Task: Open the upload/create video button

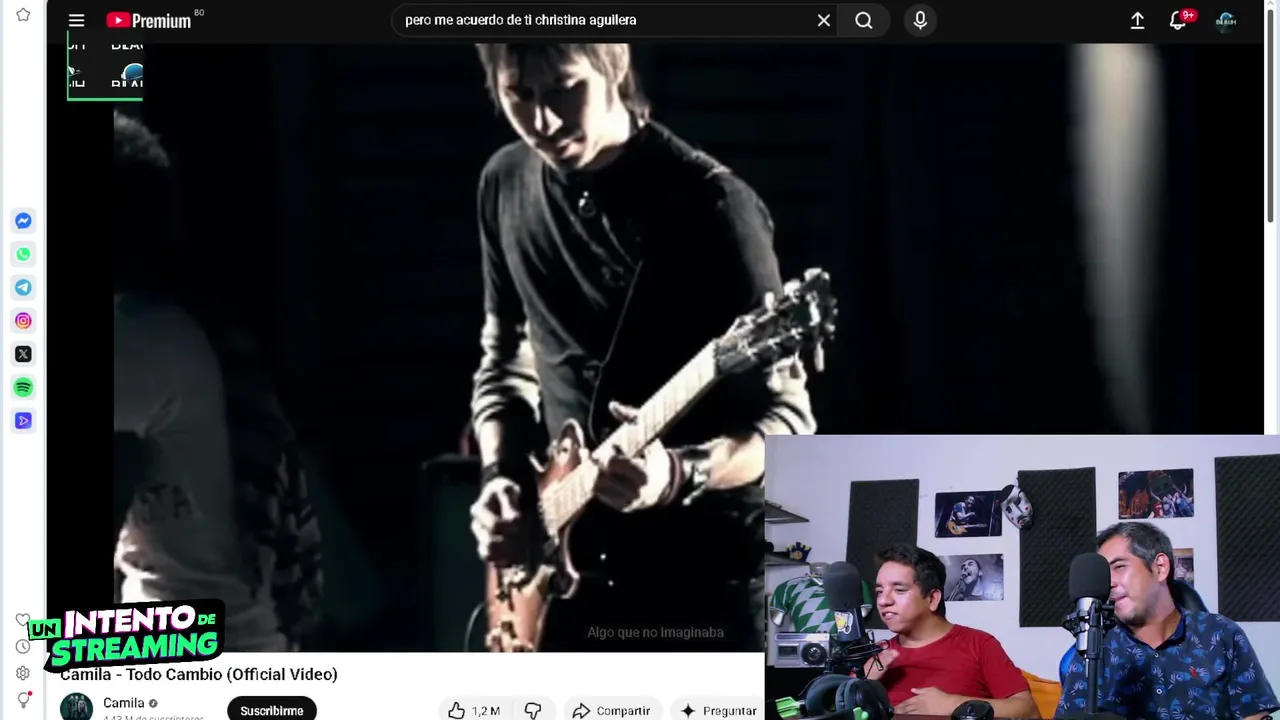Action: click(1137, 20)
